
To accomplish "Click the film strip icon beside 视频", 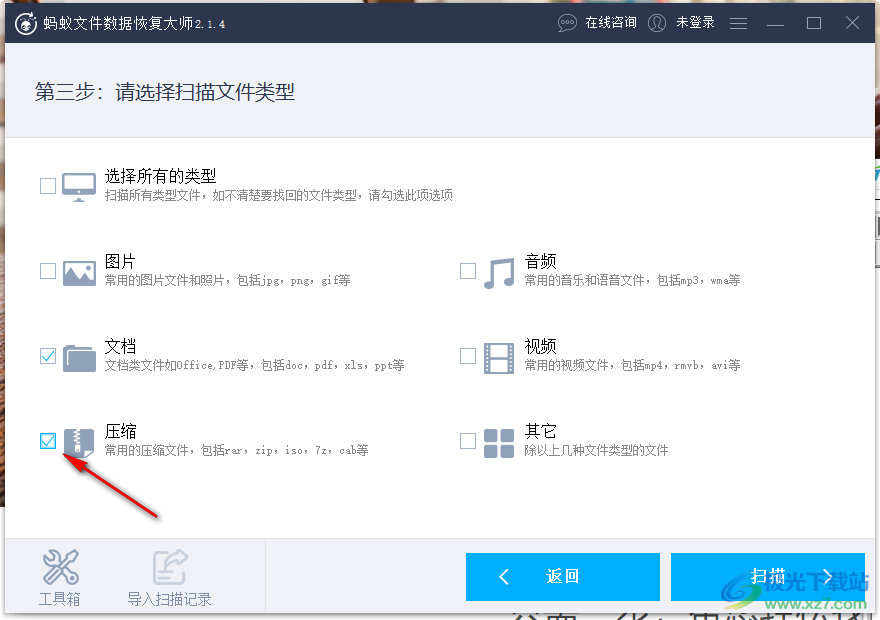I will 500,355.
